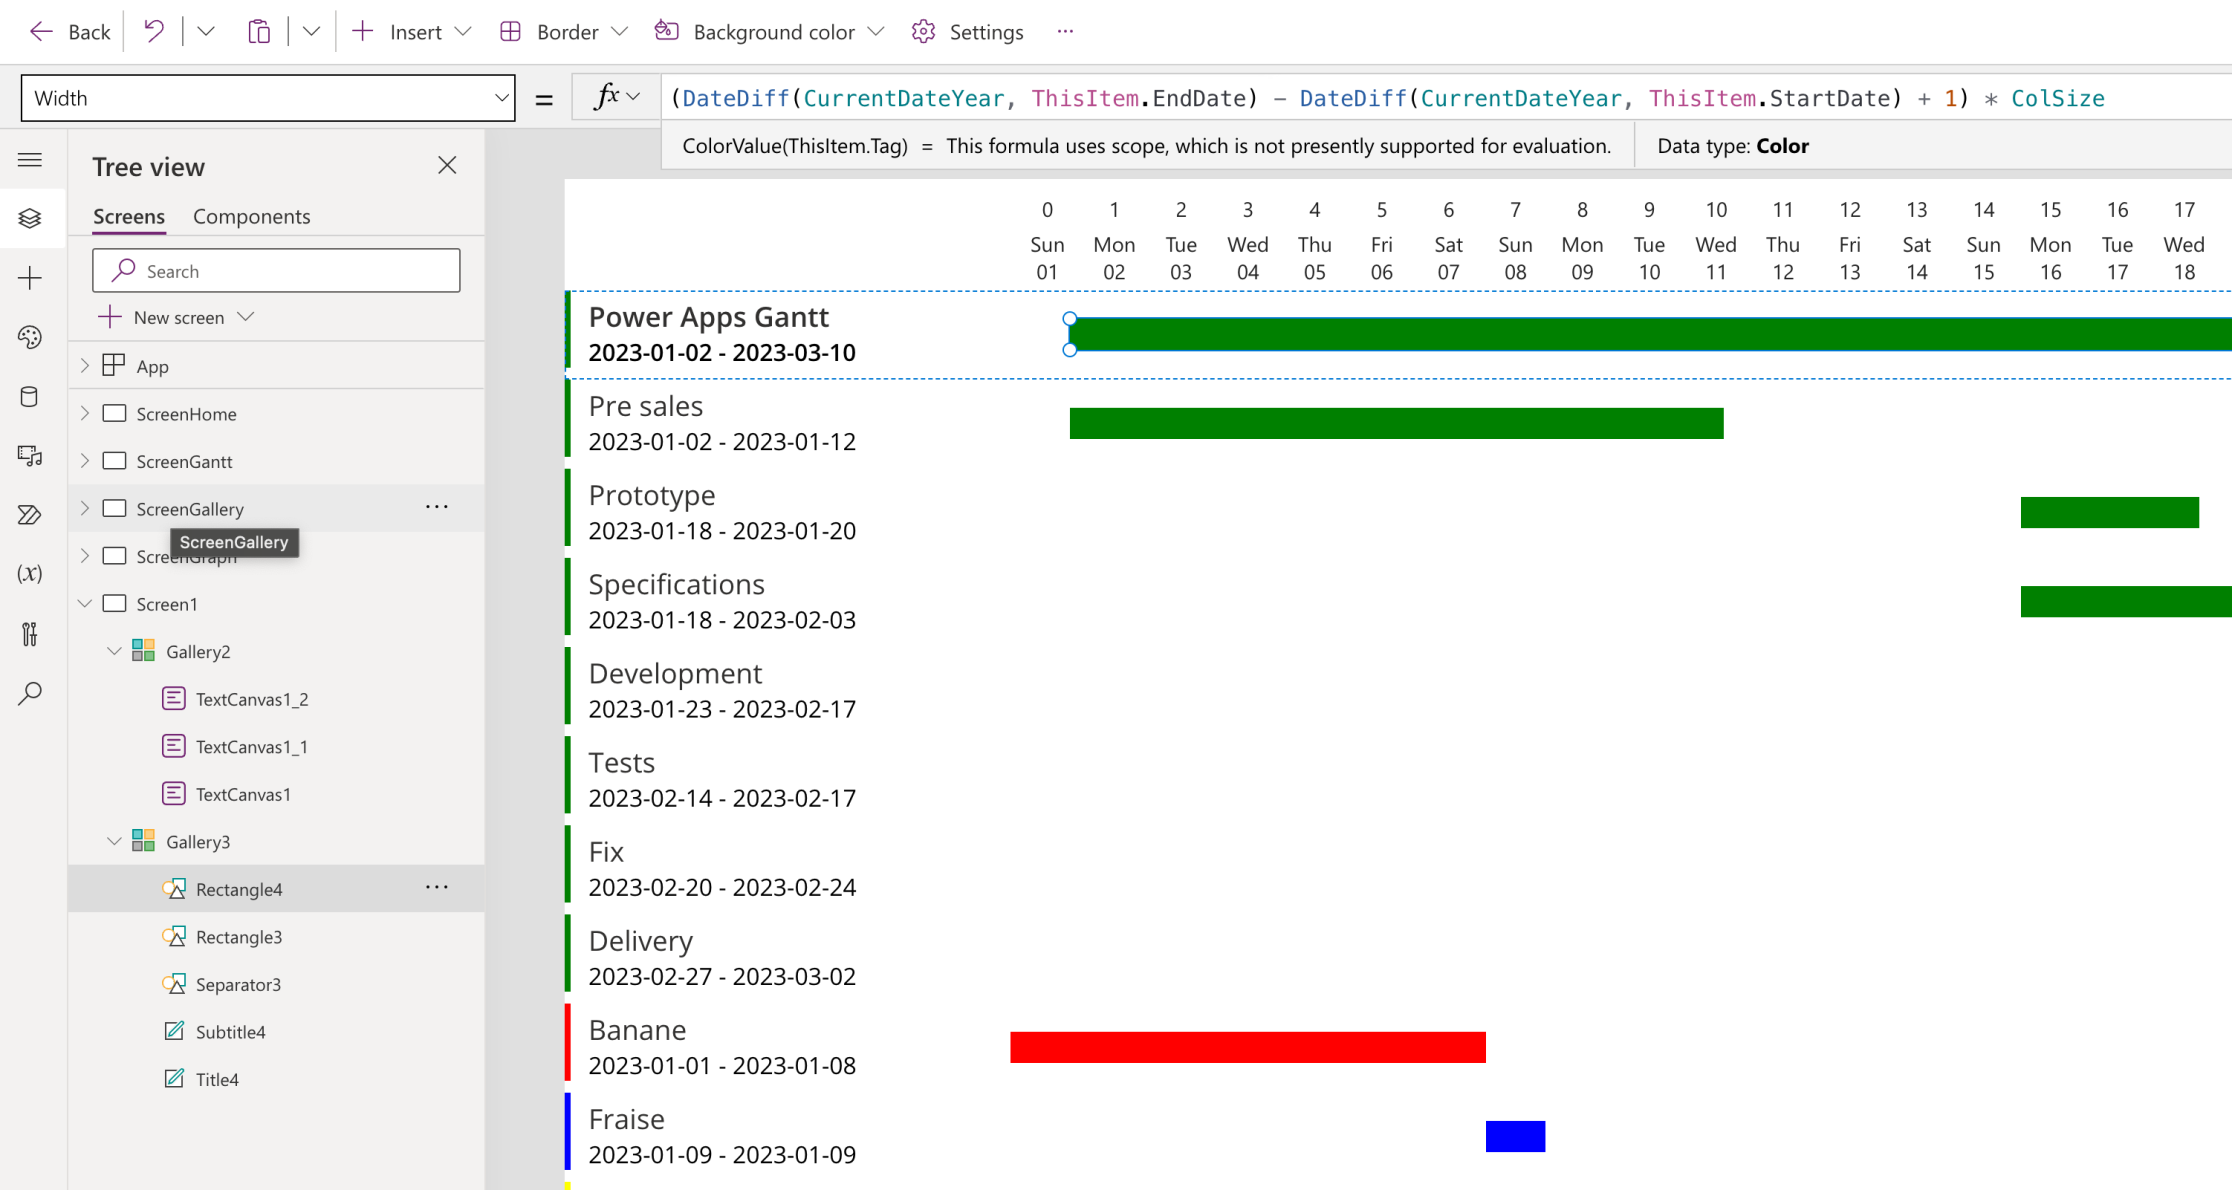This screenshot has width=2232, height=1190.
Task: Expand the App tree node
Action: (85, 366)
